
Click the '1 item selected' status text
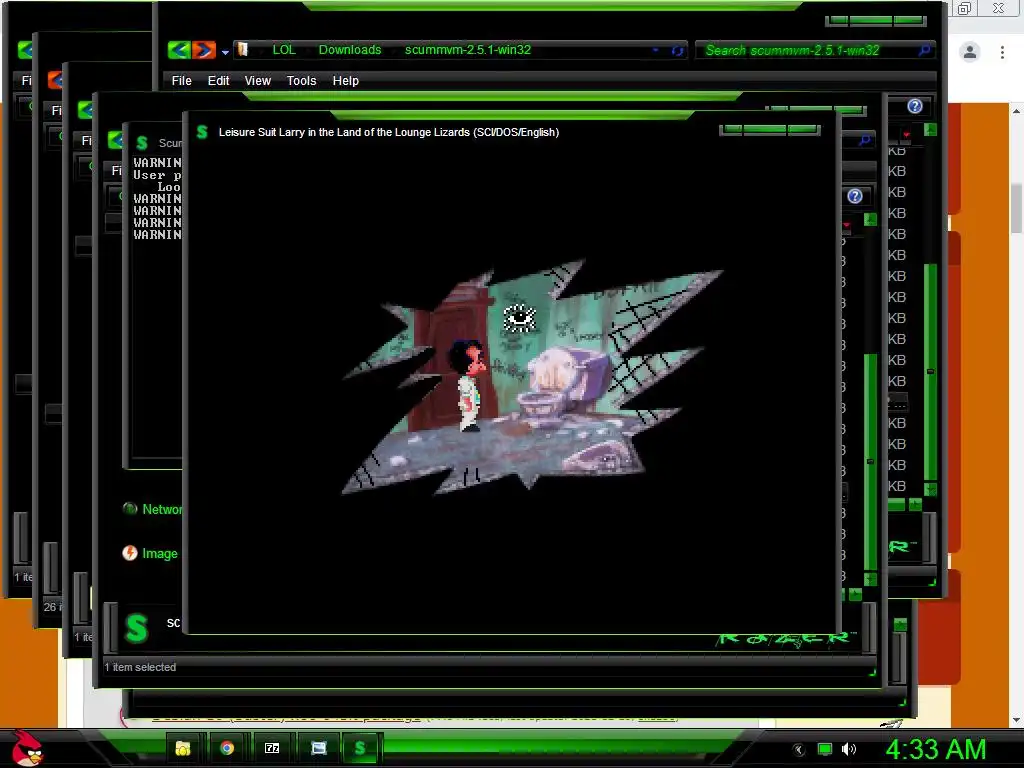pos(140,667)
